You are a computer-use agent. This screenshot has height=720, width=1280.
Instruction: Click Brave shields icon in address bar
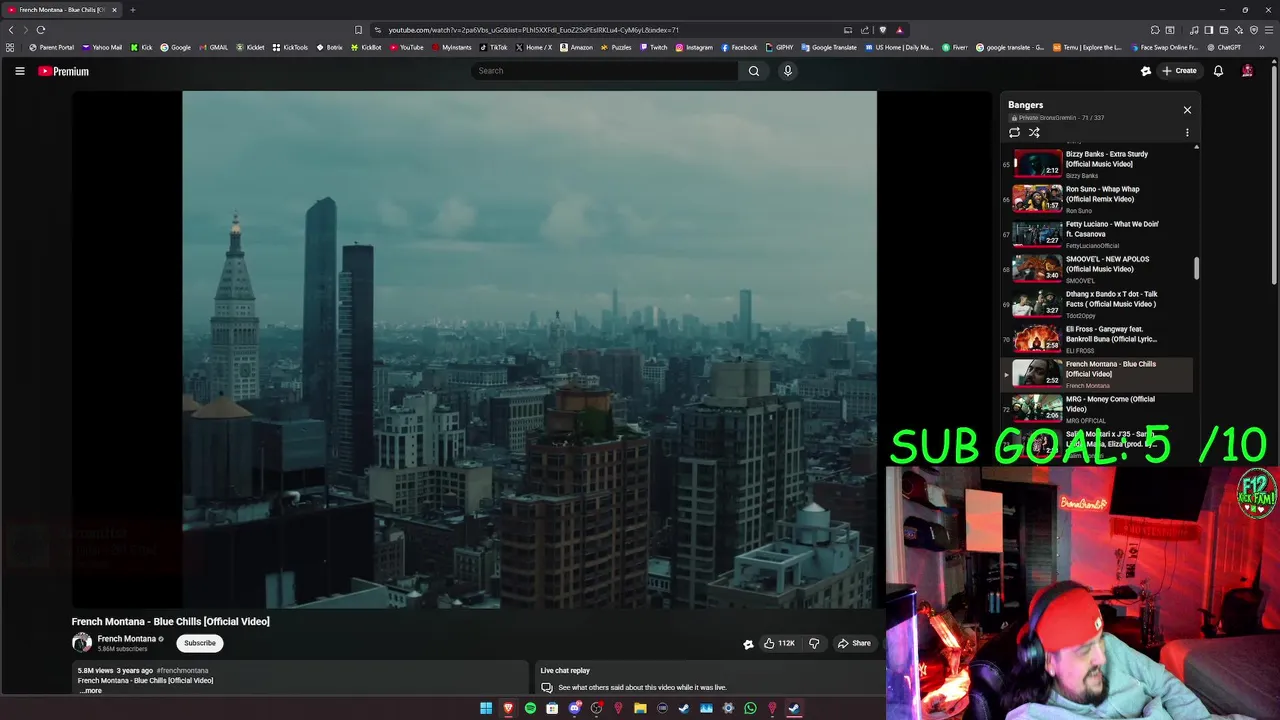[882, 30]
